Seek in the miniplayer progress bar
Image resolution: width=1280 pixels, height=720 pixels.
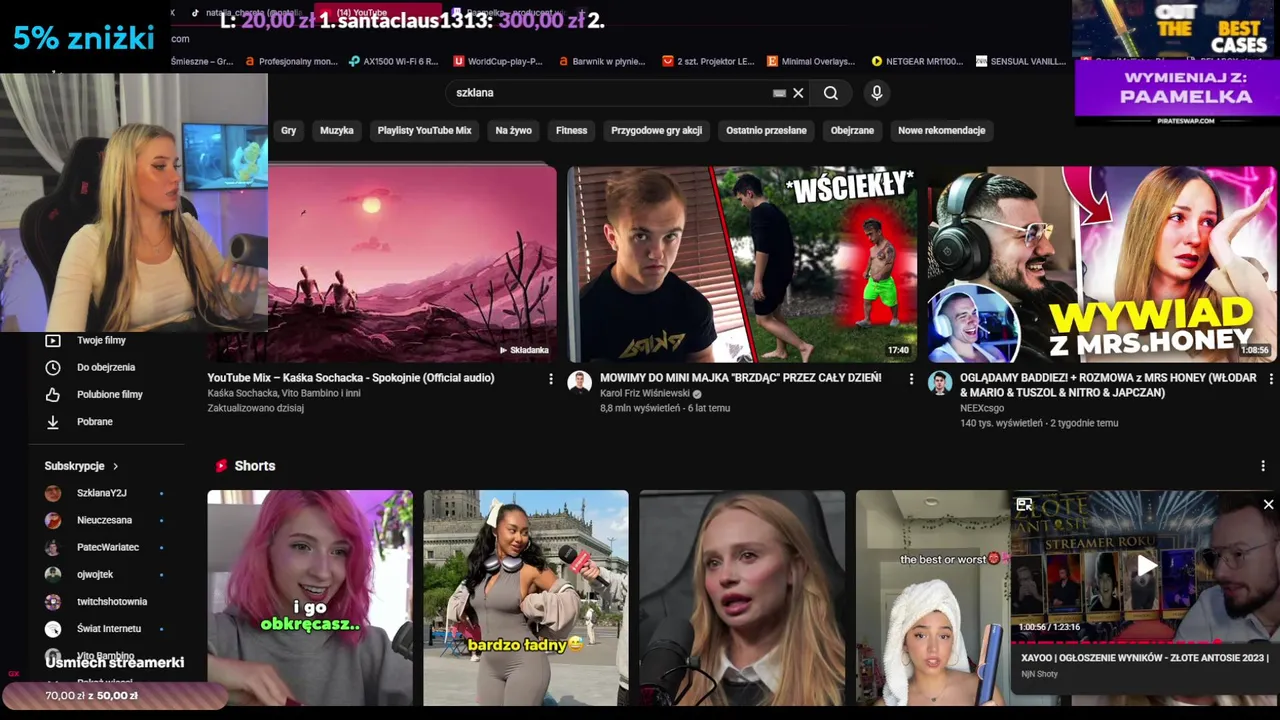tap(1145, 640)
